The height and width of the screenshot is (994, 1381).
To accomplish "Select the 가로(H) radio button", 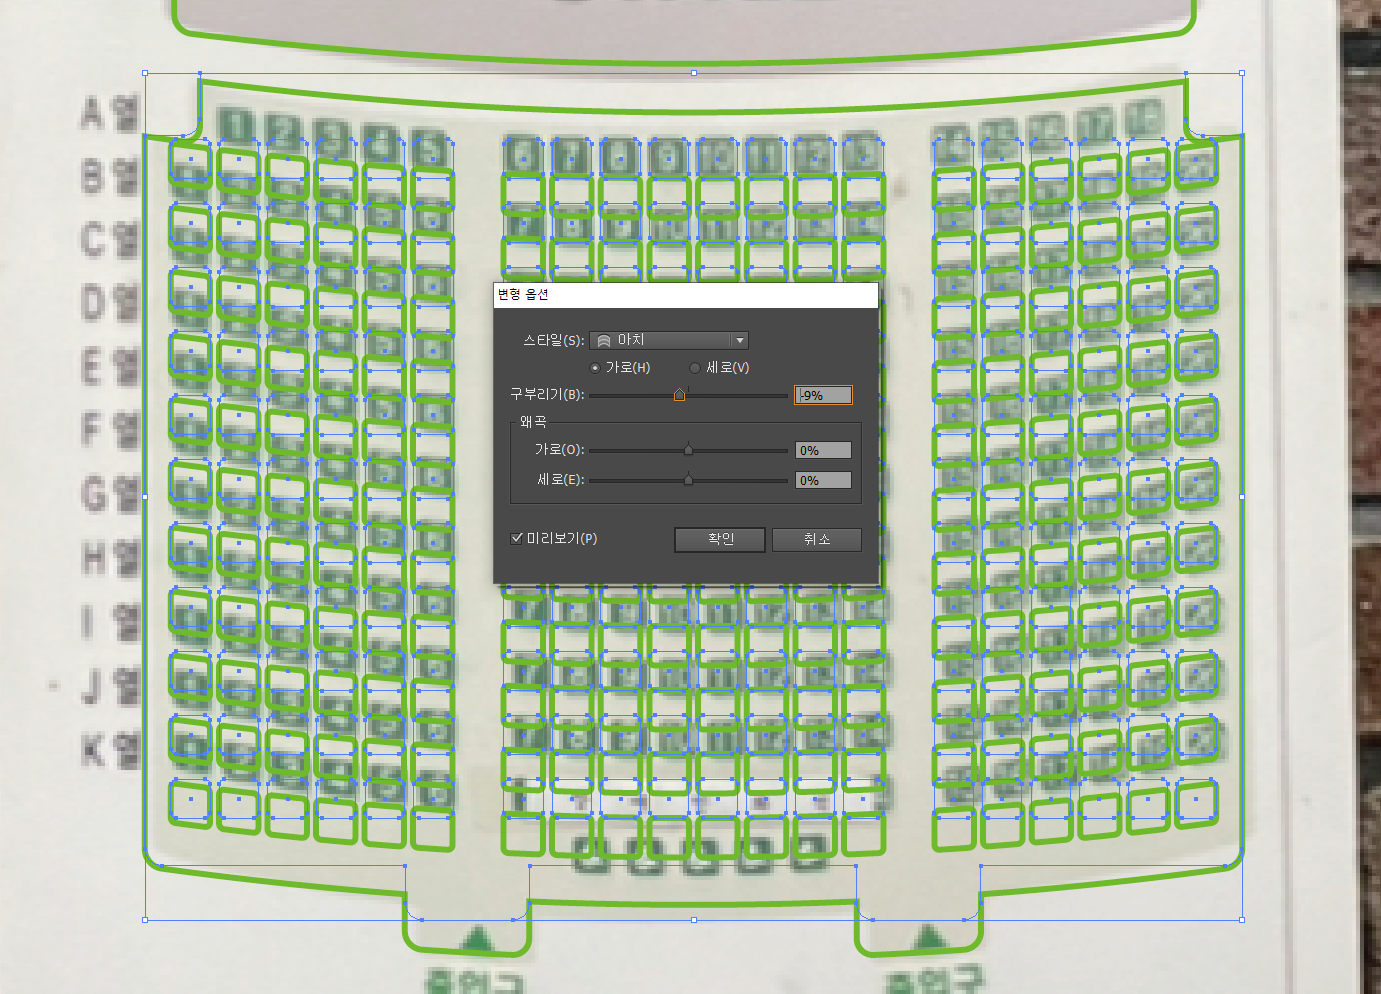I will pyautogui.click(x=595, y=368).
